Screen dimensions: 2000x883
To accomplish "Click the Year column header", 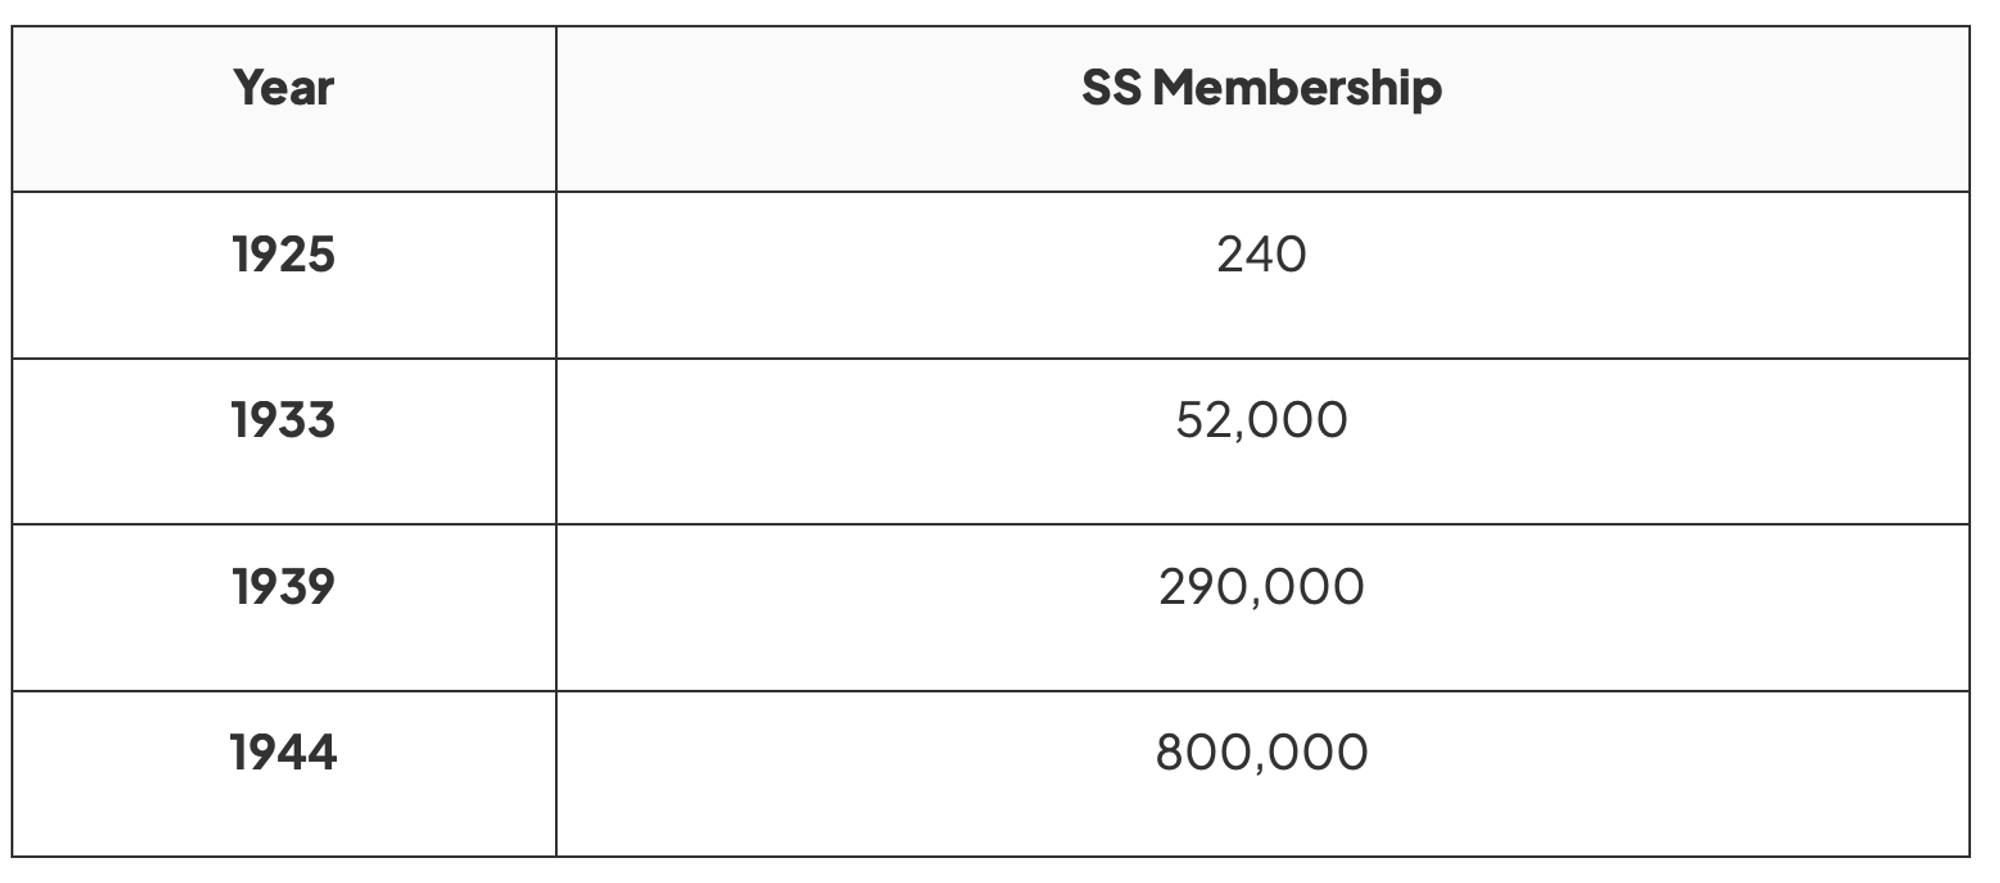I will coord(283,88).
